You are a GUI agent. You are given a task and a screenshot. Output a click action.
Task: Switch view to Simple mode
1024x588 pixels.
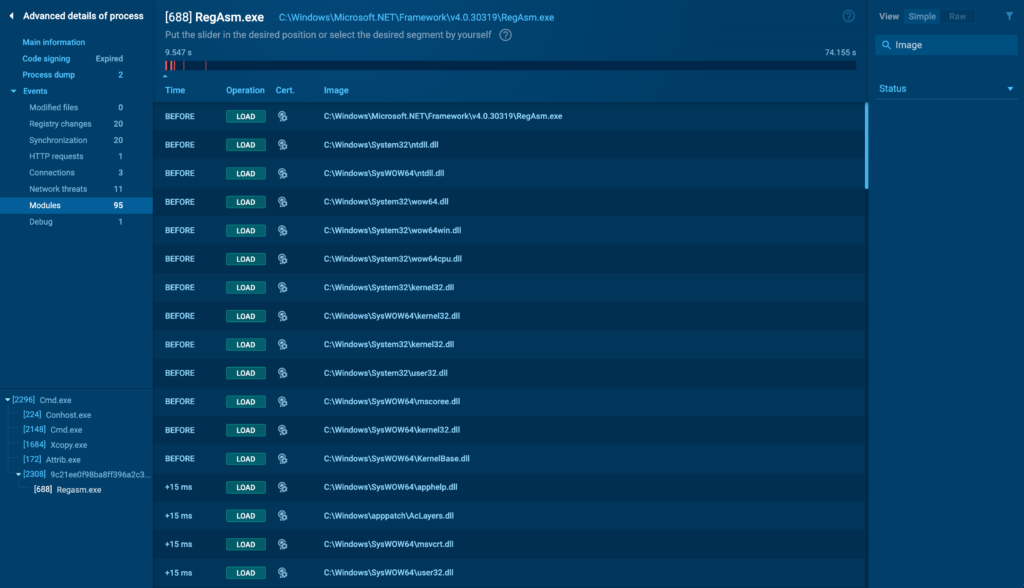pos(922,16)
